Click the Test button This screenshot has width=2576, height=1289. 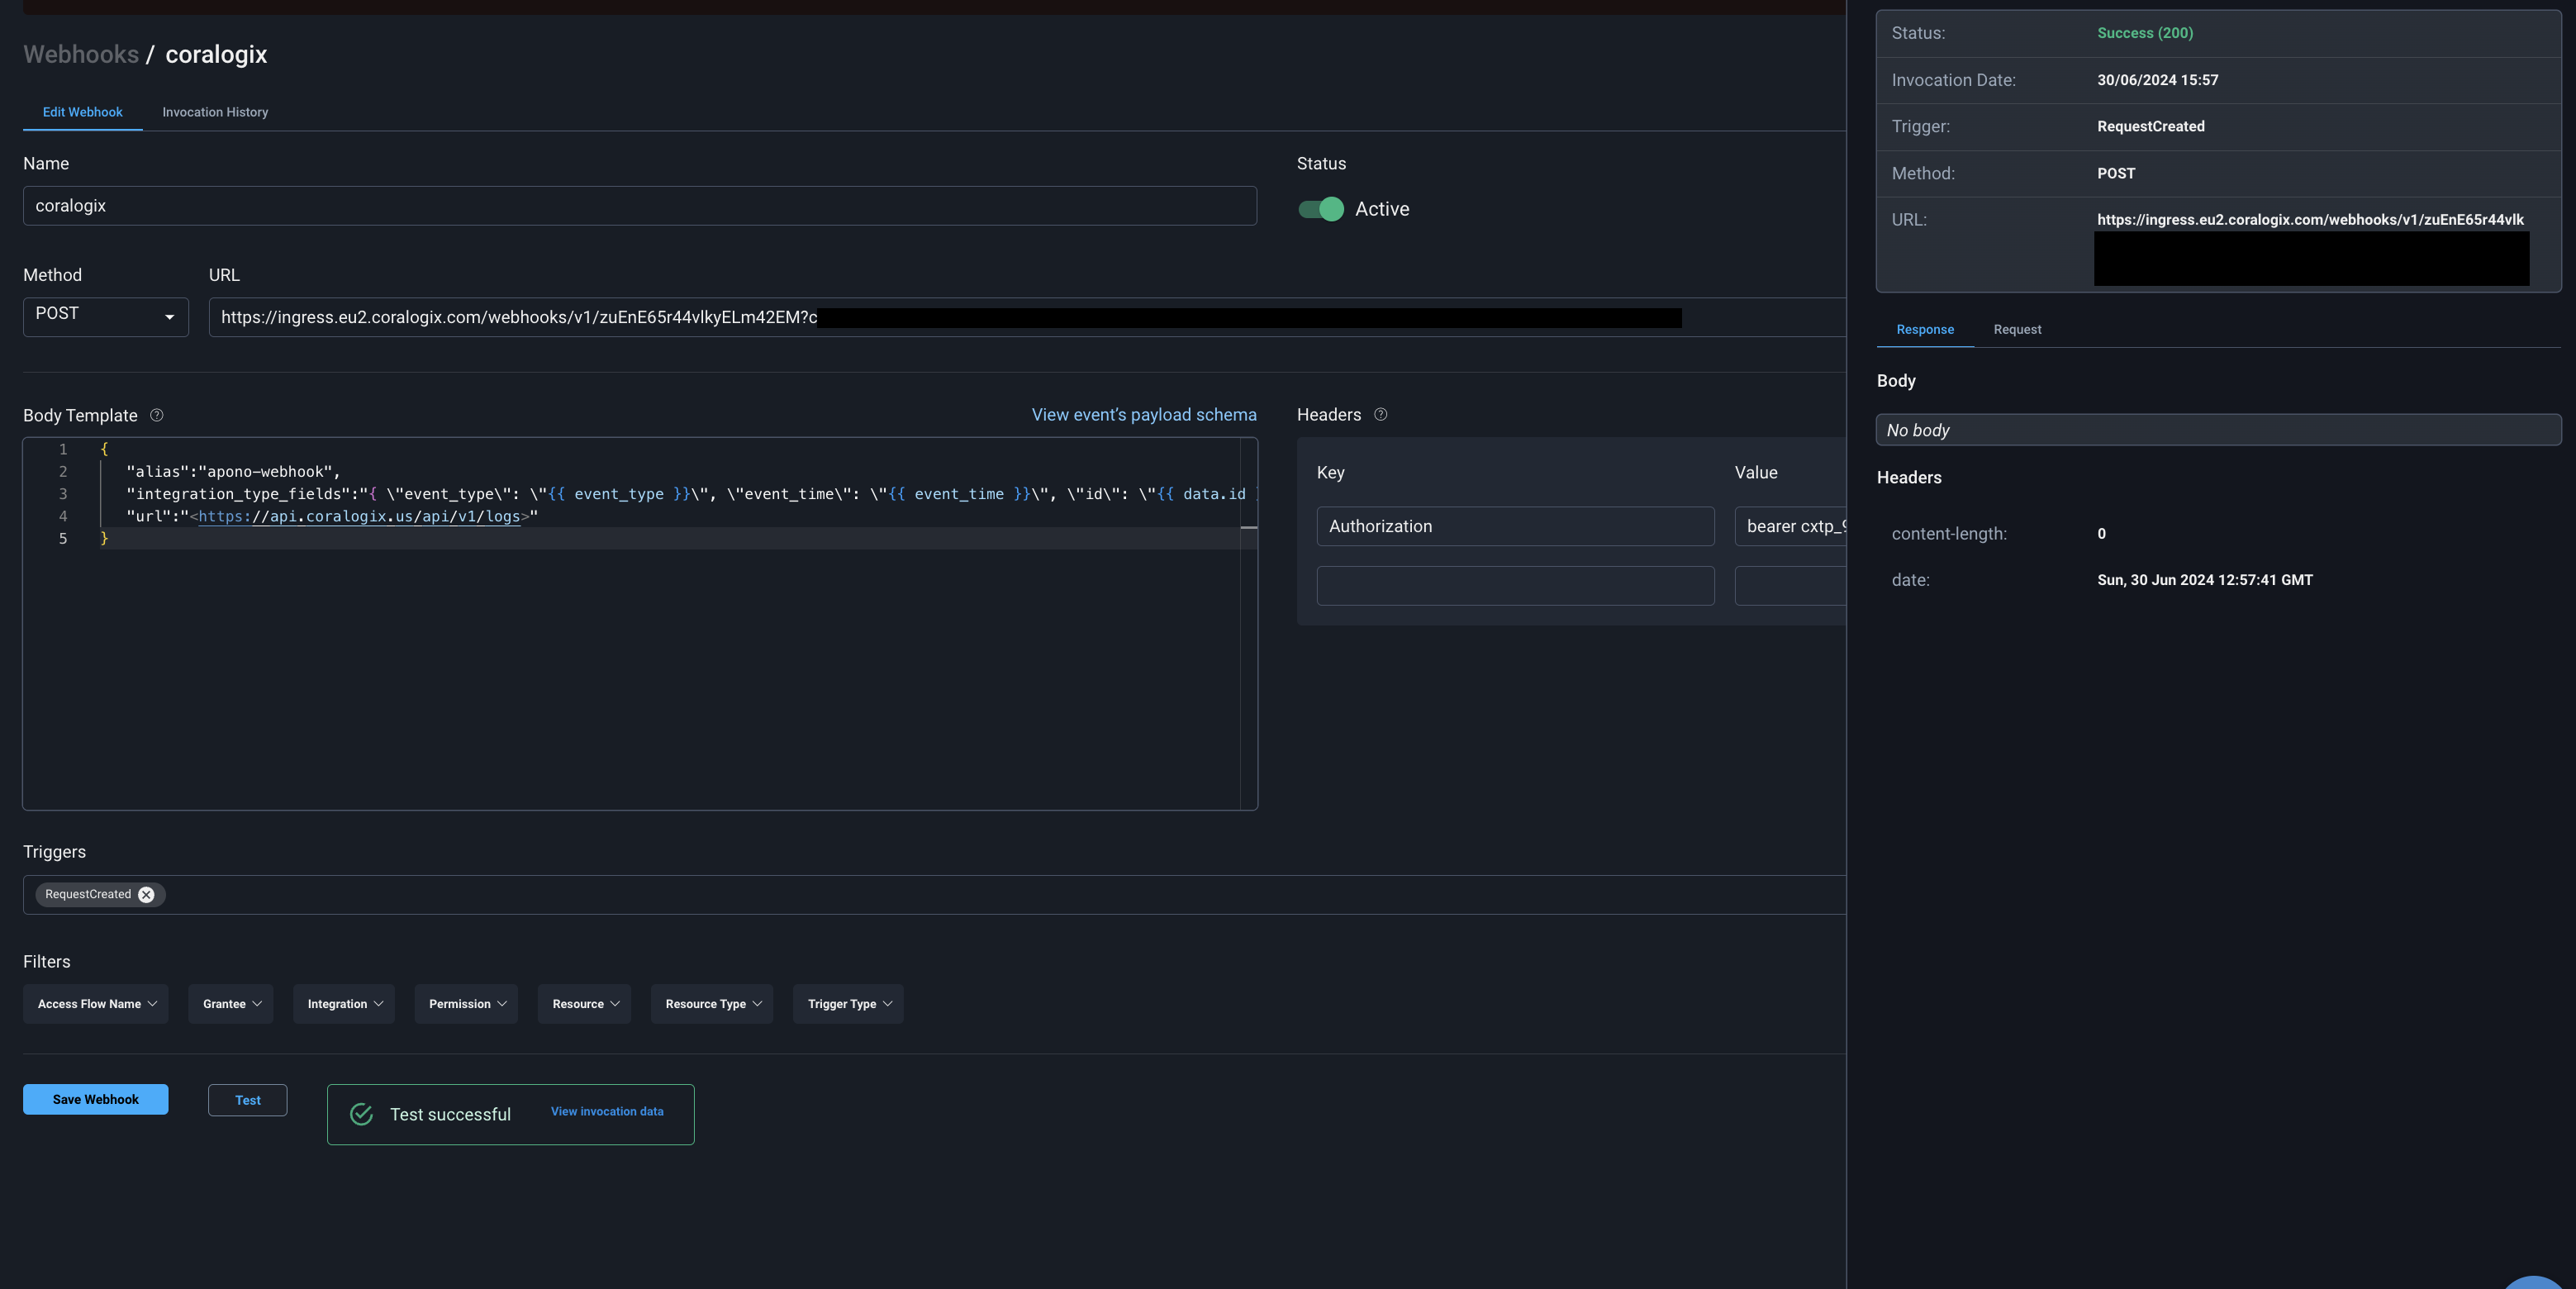click(x=247, y=1100)
